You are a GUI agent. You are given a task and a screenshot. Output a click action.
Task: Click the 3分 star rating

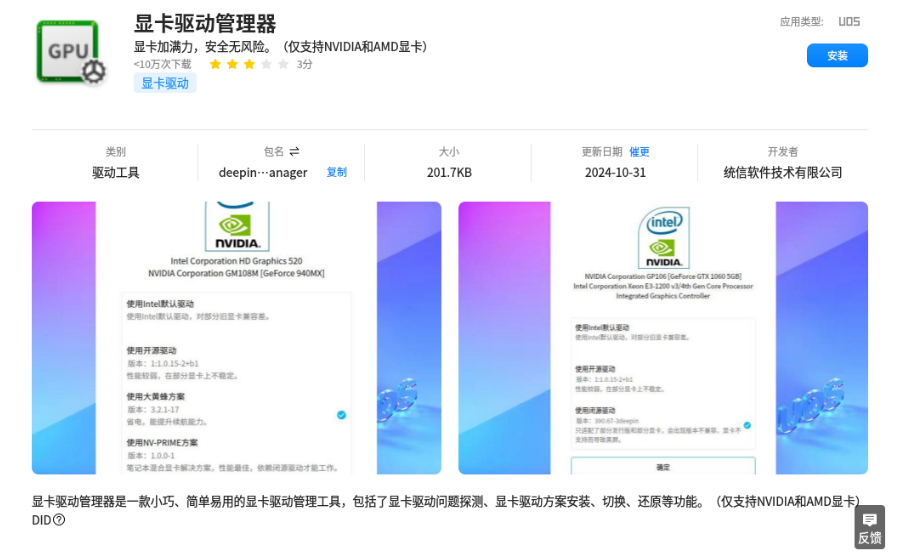[260, 64]
